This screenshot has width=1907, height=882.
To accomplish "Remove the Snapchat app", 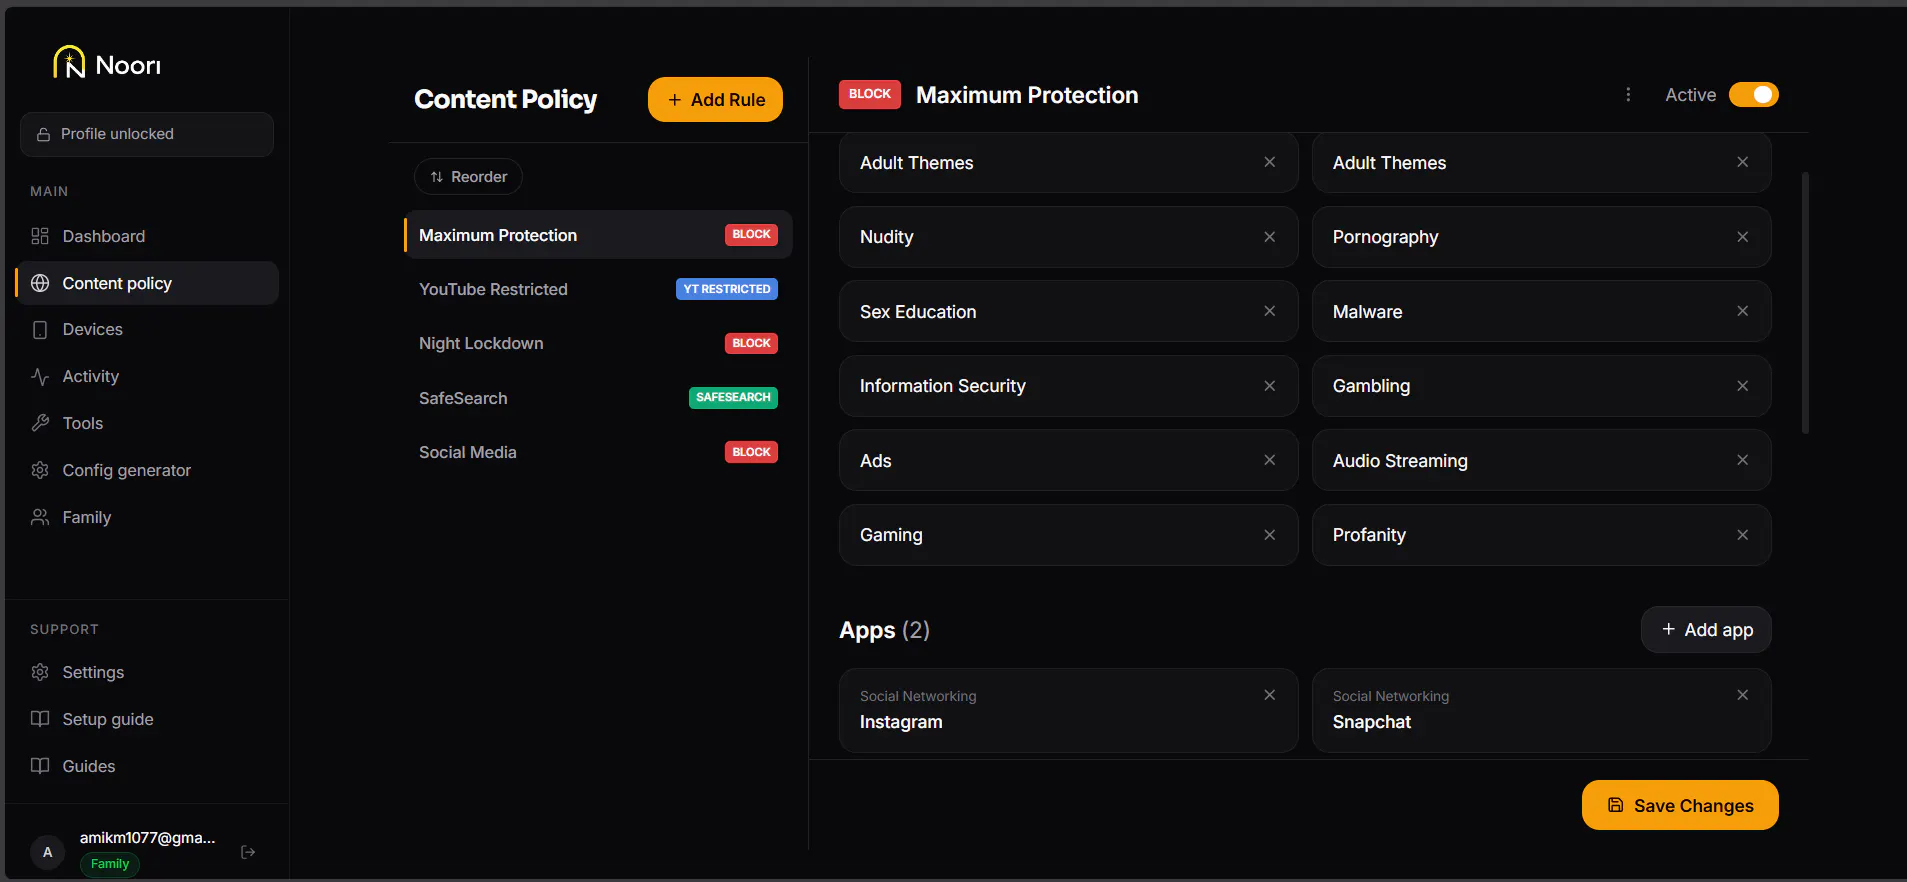I will [1742, 695].
